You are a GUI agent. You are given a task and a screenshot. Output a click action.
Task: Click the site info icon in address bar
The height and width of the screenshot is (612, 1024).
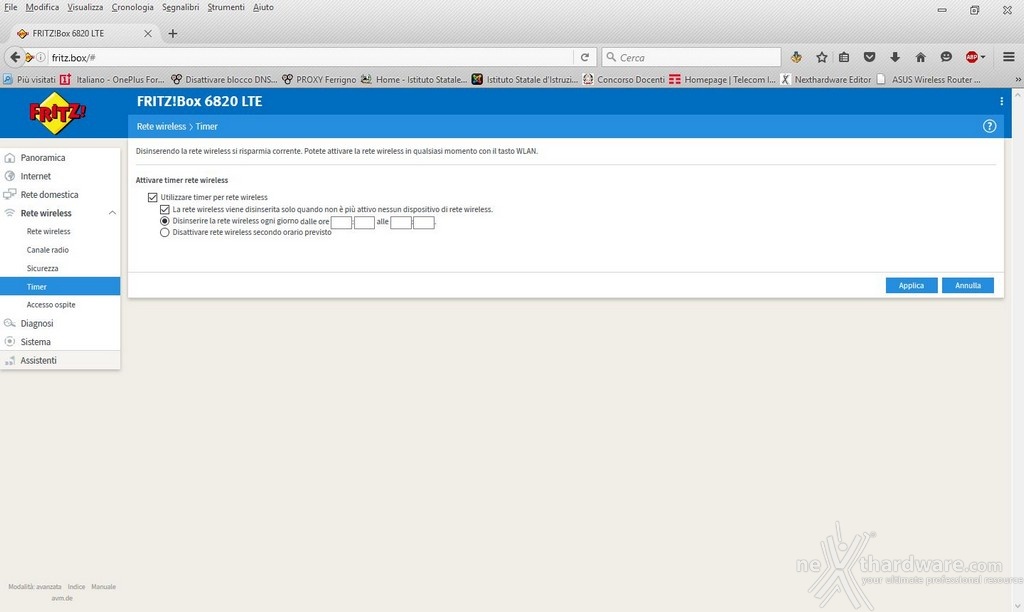(40, 57)
